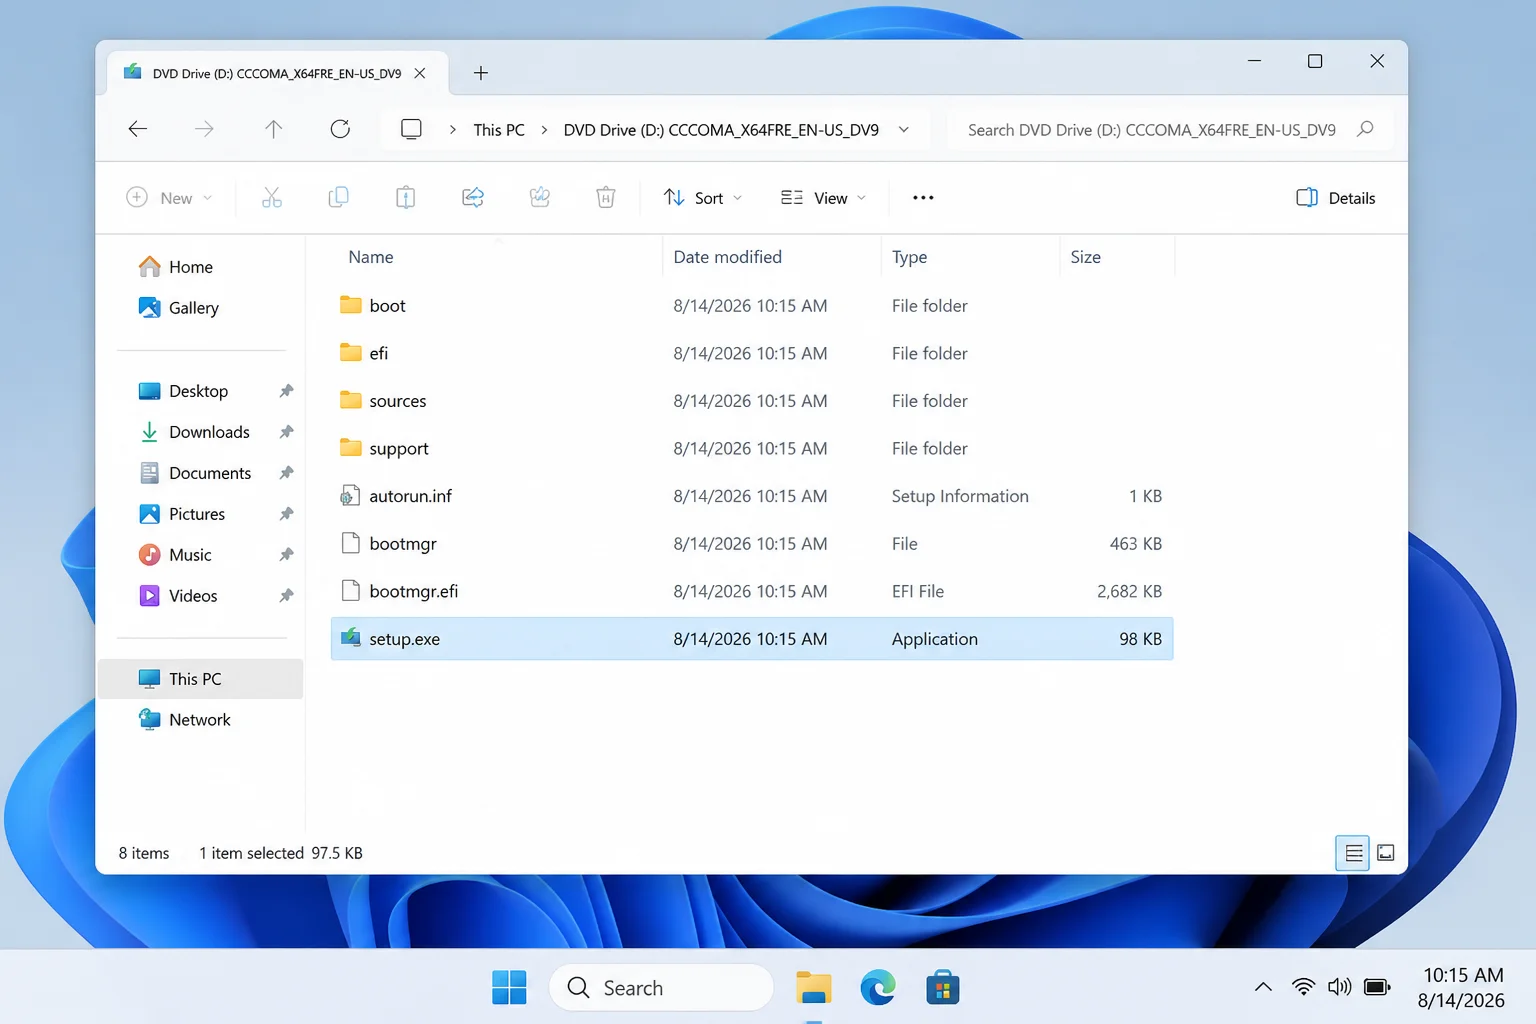Click the monitor icon in address bar
This screenshot has height=1024, width=1536.
coord(411,129)
